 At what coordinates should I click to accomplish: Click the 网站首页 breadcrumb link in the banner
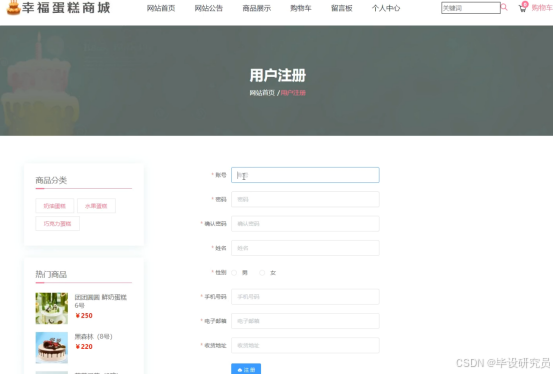[x=262, y=93]
